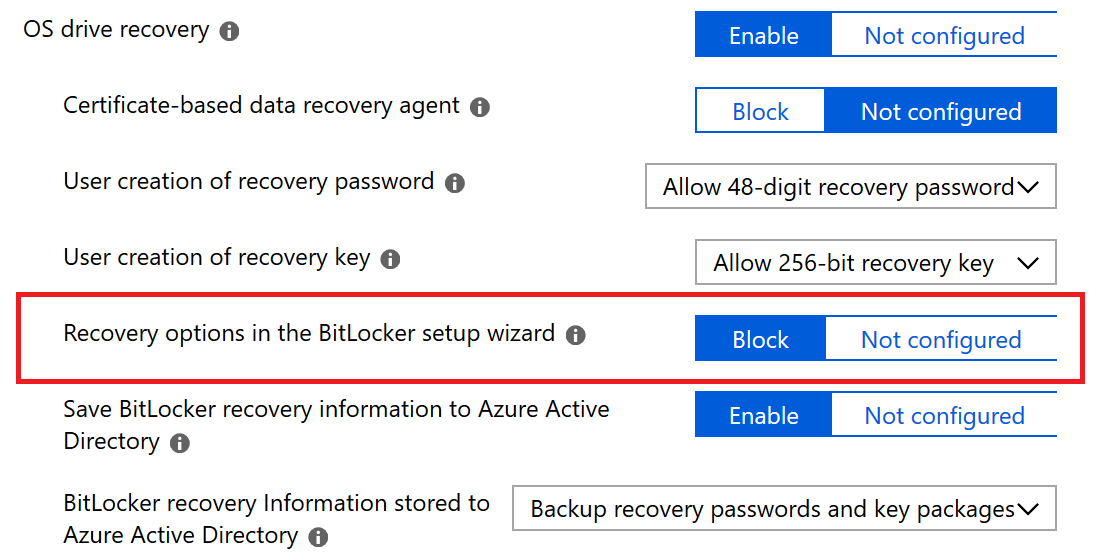Set BitLocker setup wizard recovery options to Not configured
The width and height of the screenshot is (1094, 557).
click(941, 339)
